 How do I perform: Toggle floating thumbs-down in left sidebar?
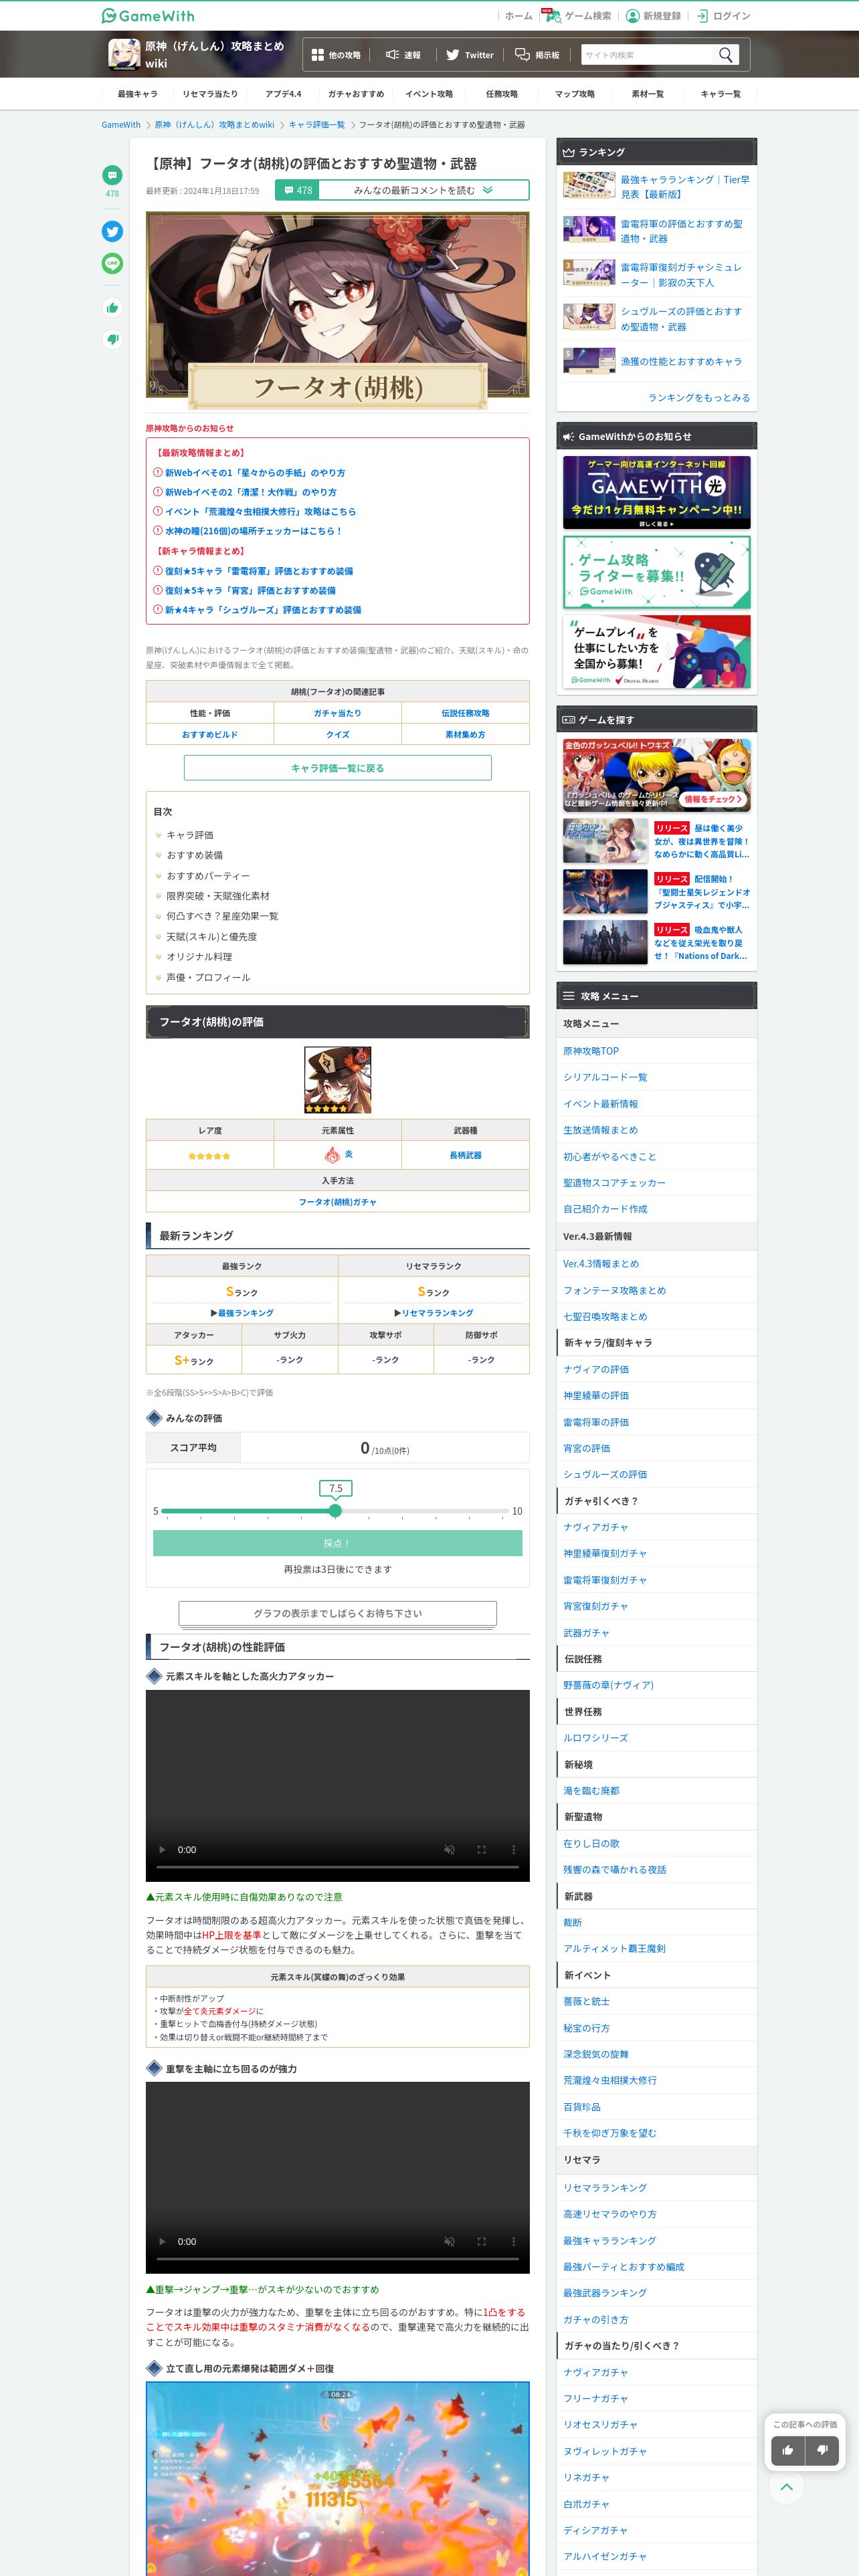112,339
